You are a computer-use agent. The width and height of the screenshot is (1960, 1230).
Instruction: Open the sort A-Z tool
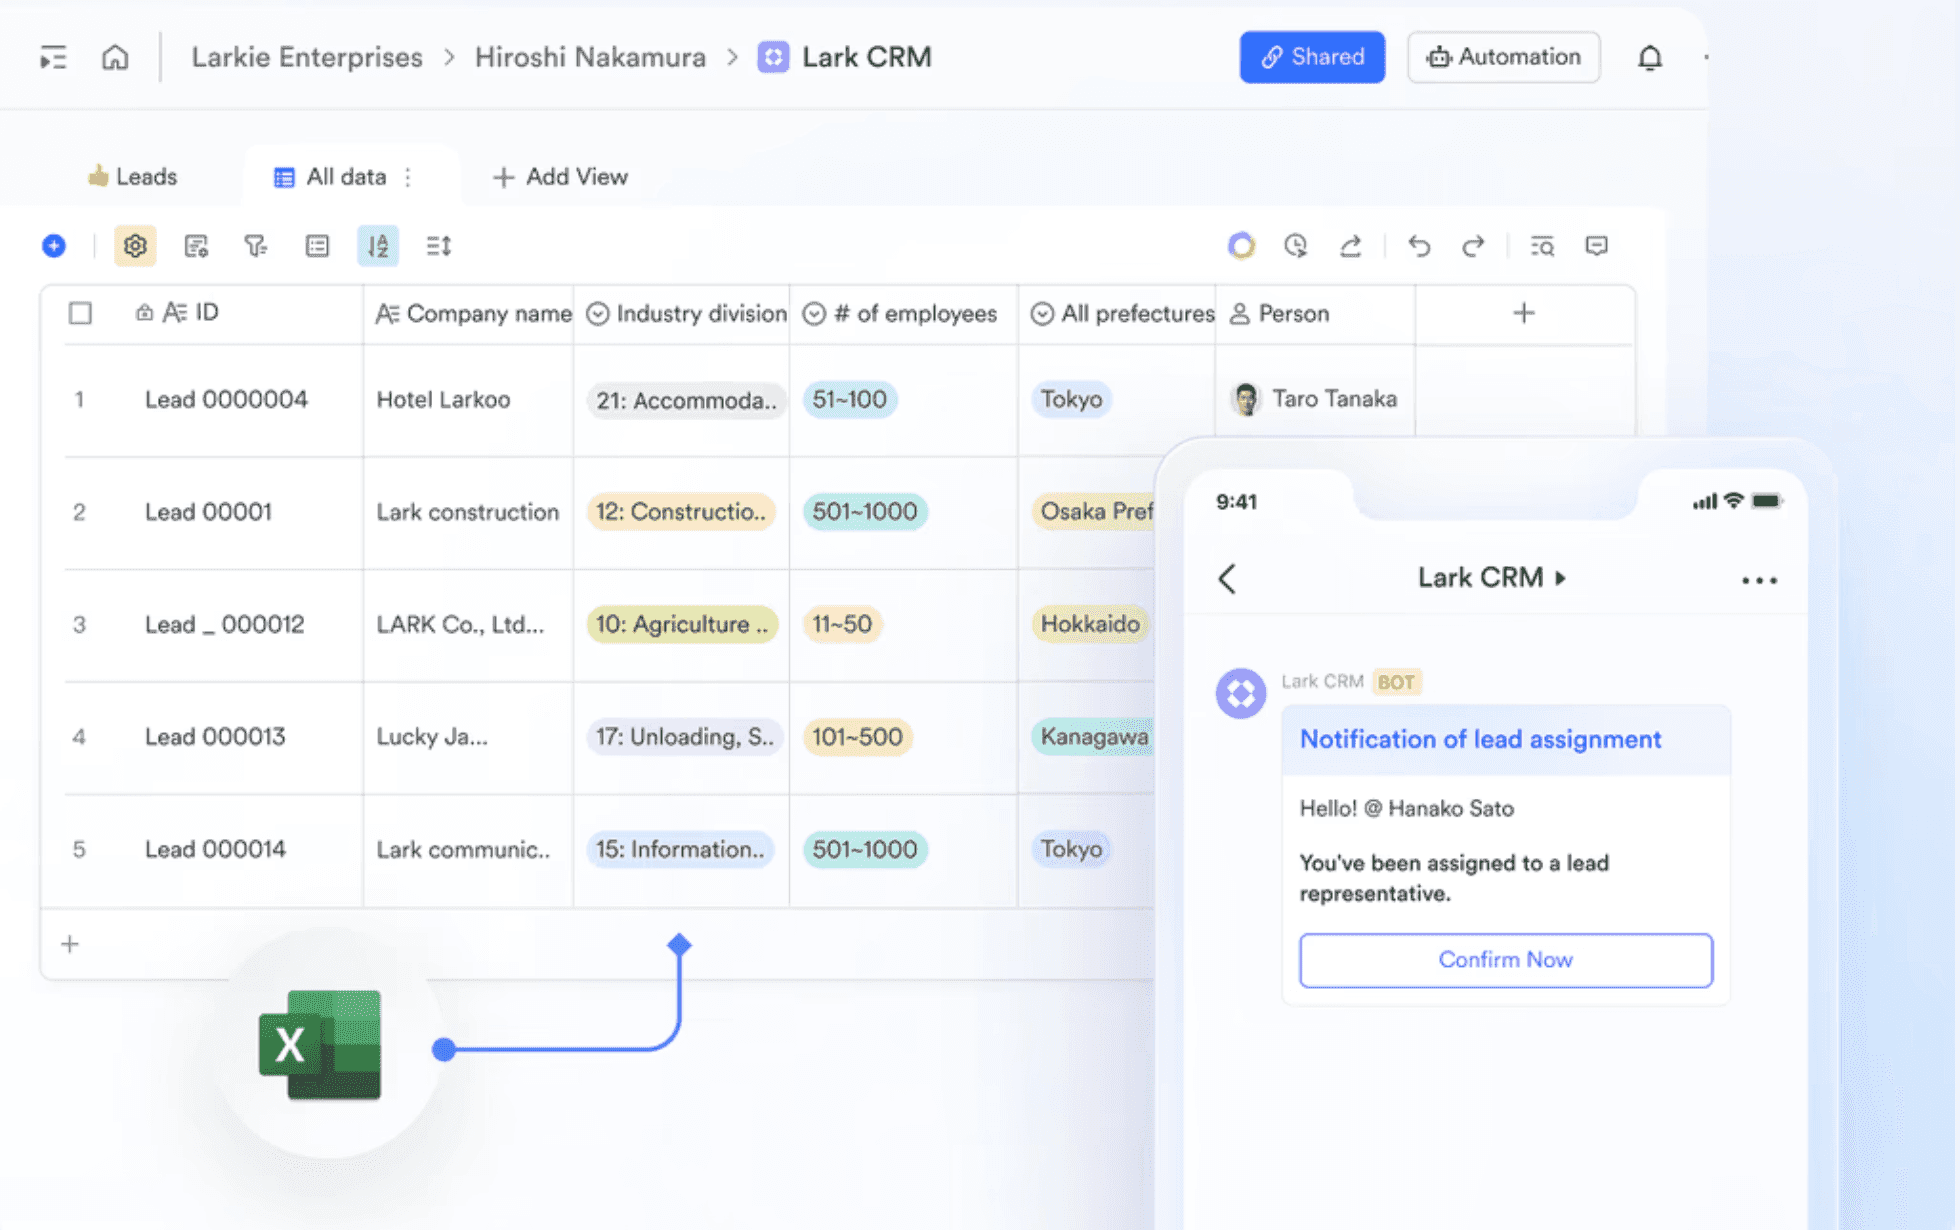click(x=378, y=246)
